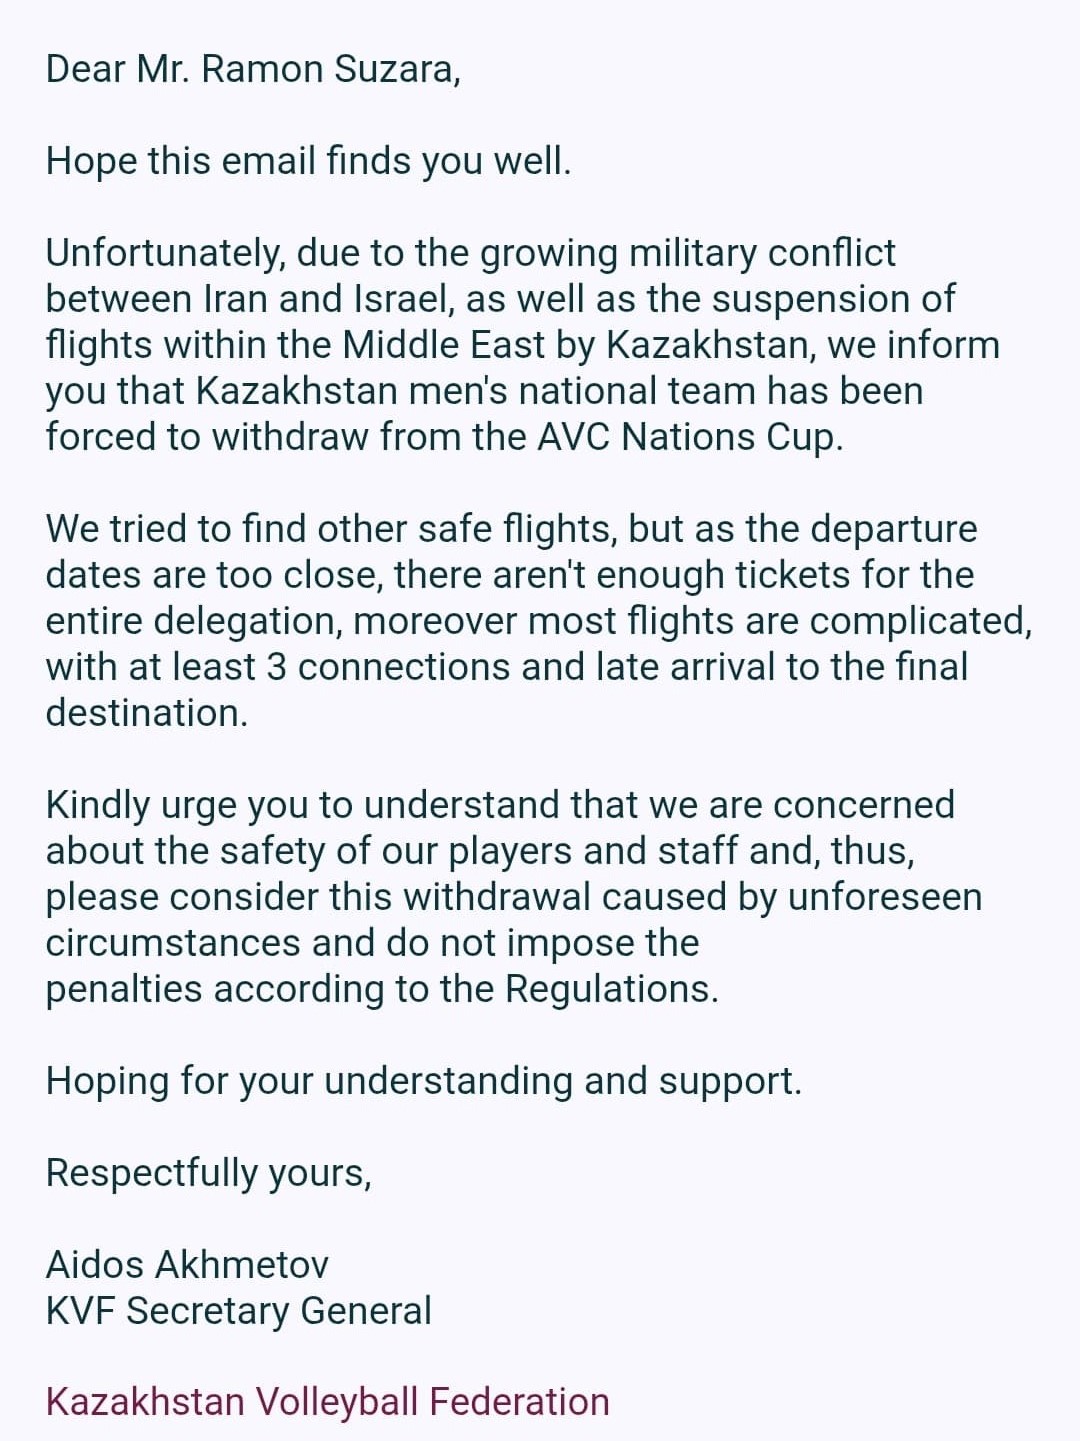Click the paragraph starting Kindly urge you
The image size is (1080, 1441).
pos(514,896)
